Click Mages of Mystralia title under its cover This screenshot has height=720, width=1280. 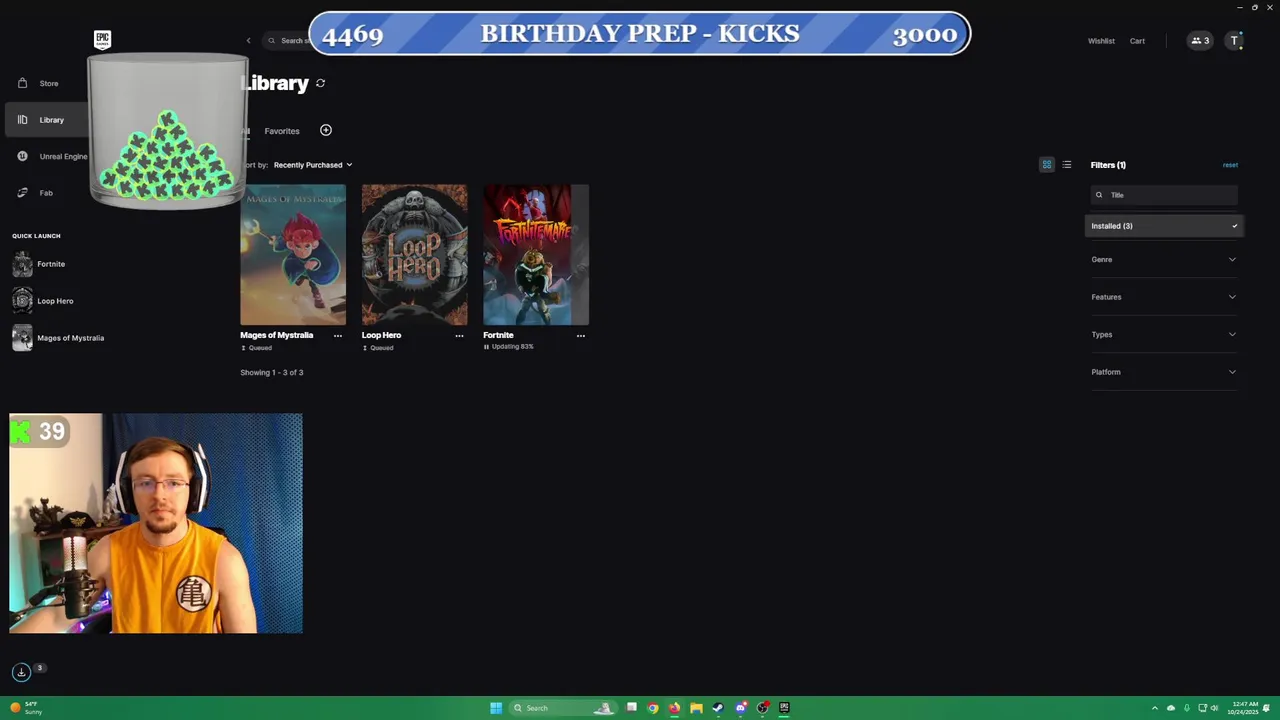(x=276, y=335)
